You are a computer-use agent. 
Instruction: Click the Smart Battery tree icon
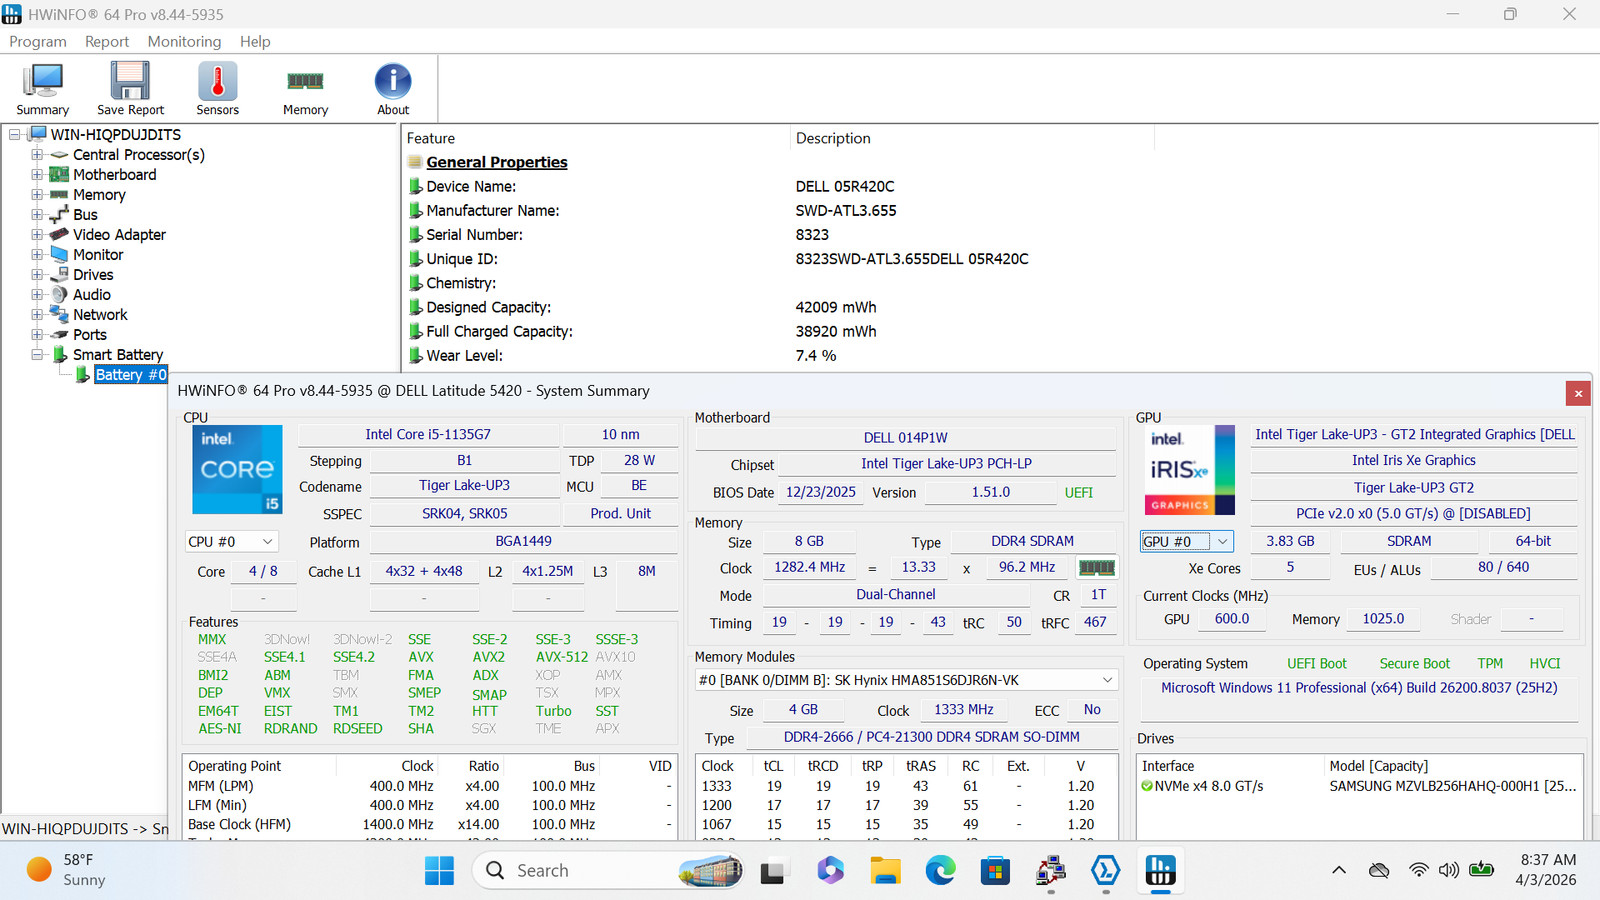coord(60,355)
